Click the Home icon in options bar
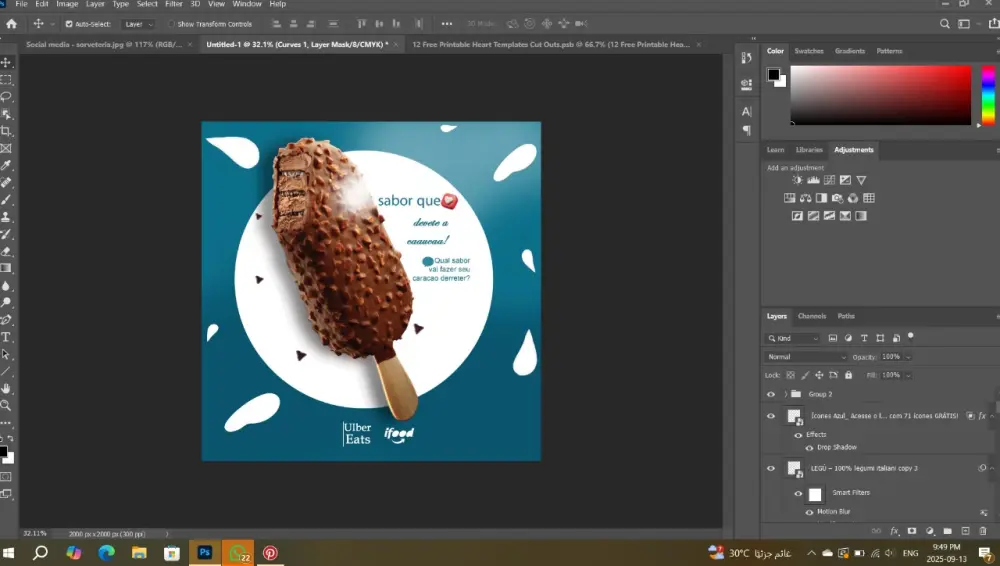The height and width of the screenshot is (566, 1000). coord(11,24)
